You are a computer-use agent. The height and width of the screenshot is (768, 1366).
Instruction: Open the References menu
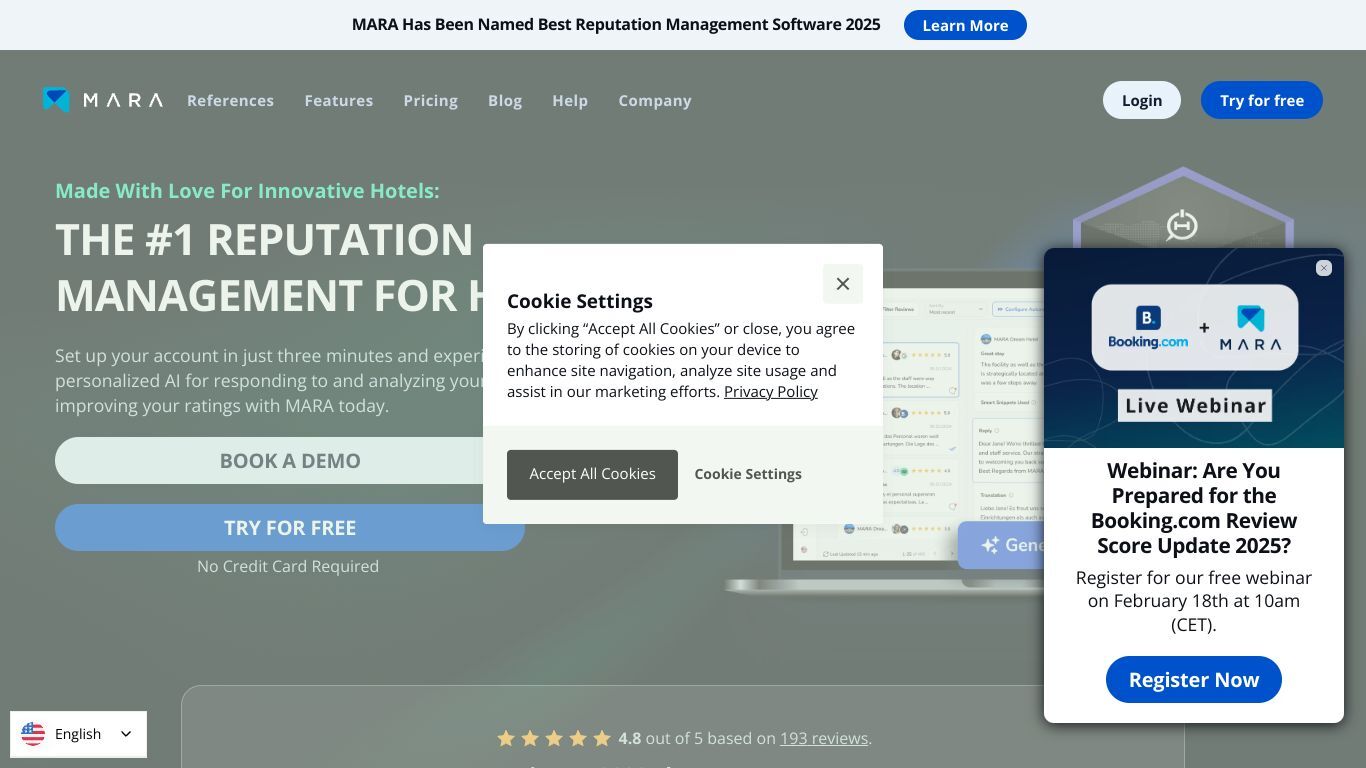(230, 100)
